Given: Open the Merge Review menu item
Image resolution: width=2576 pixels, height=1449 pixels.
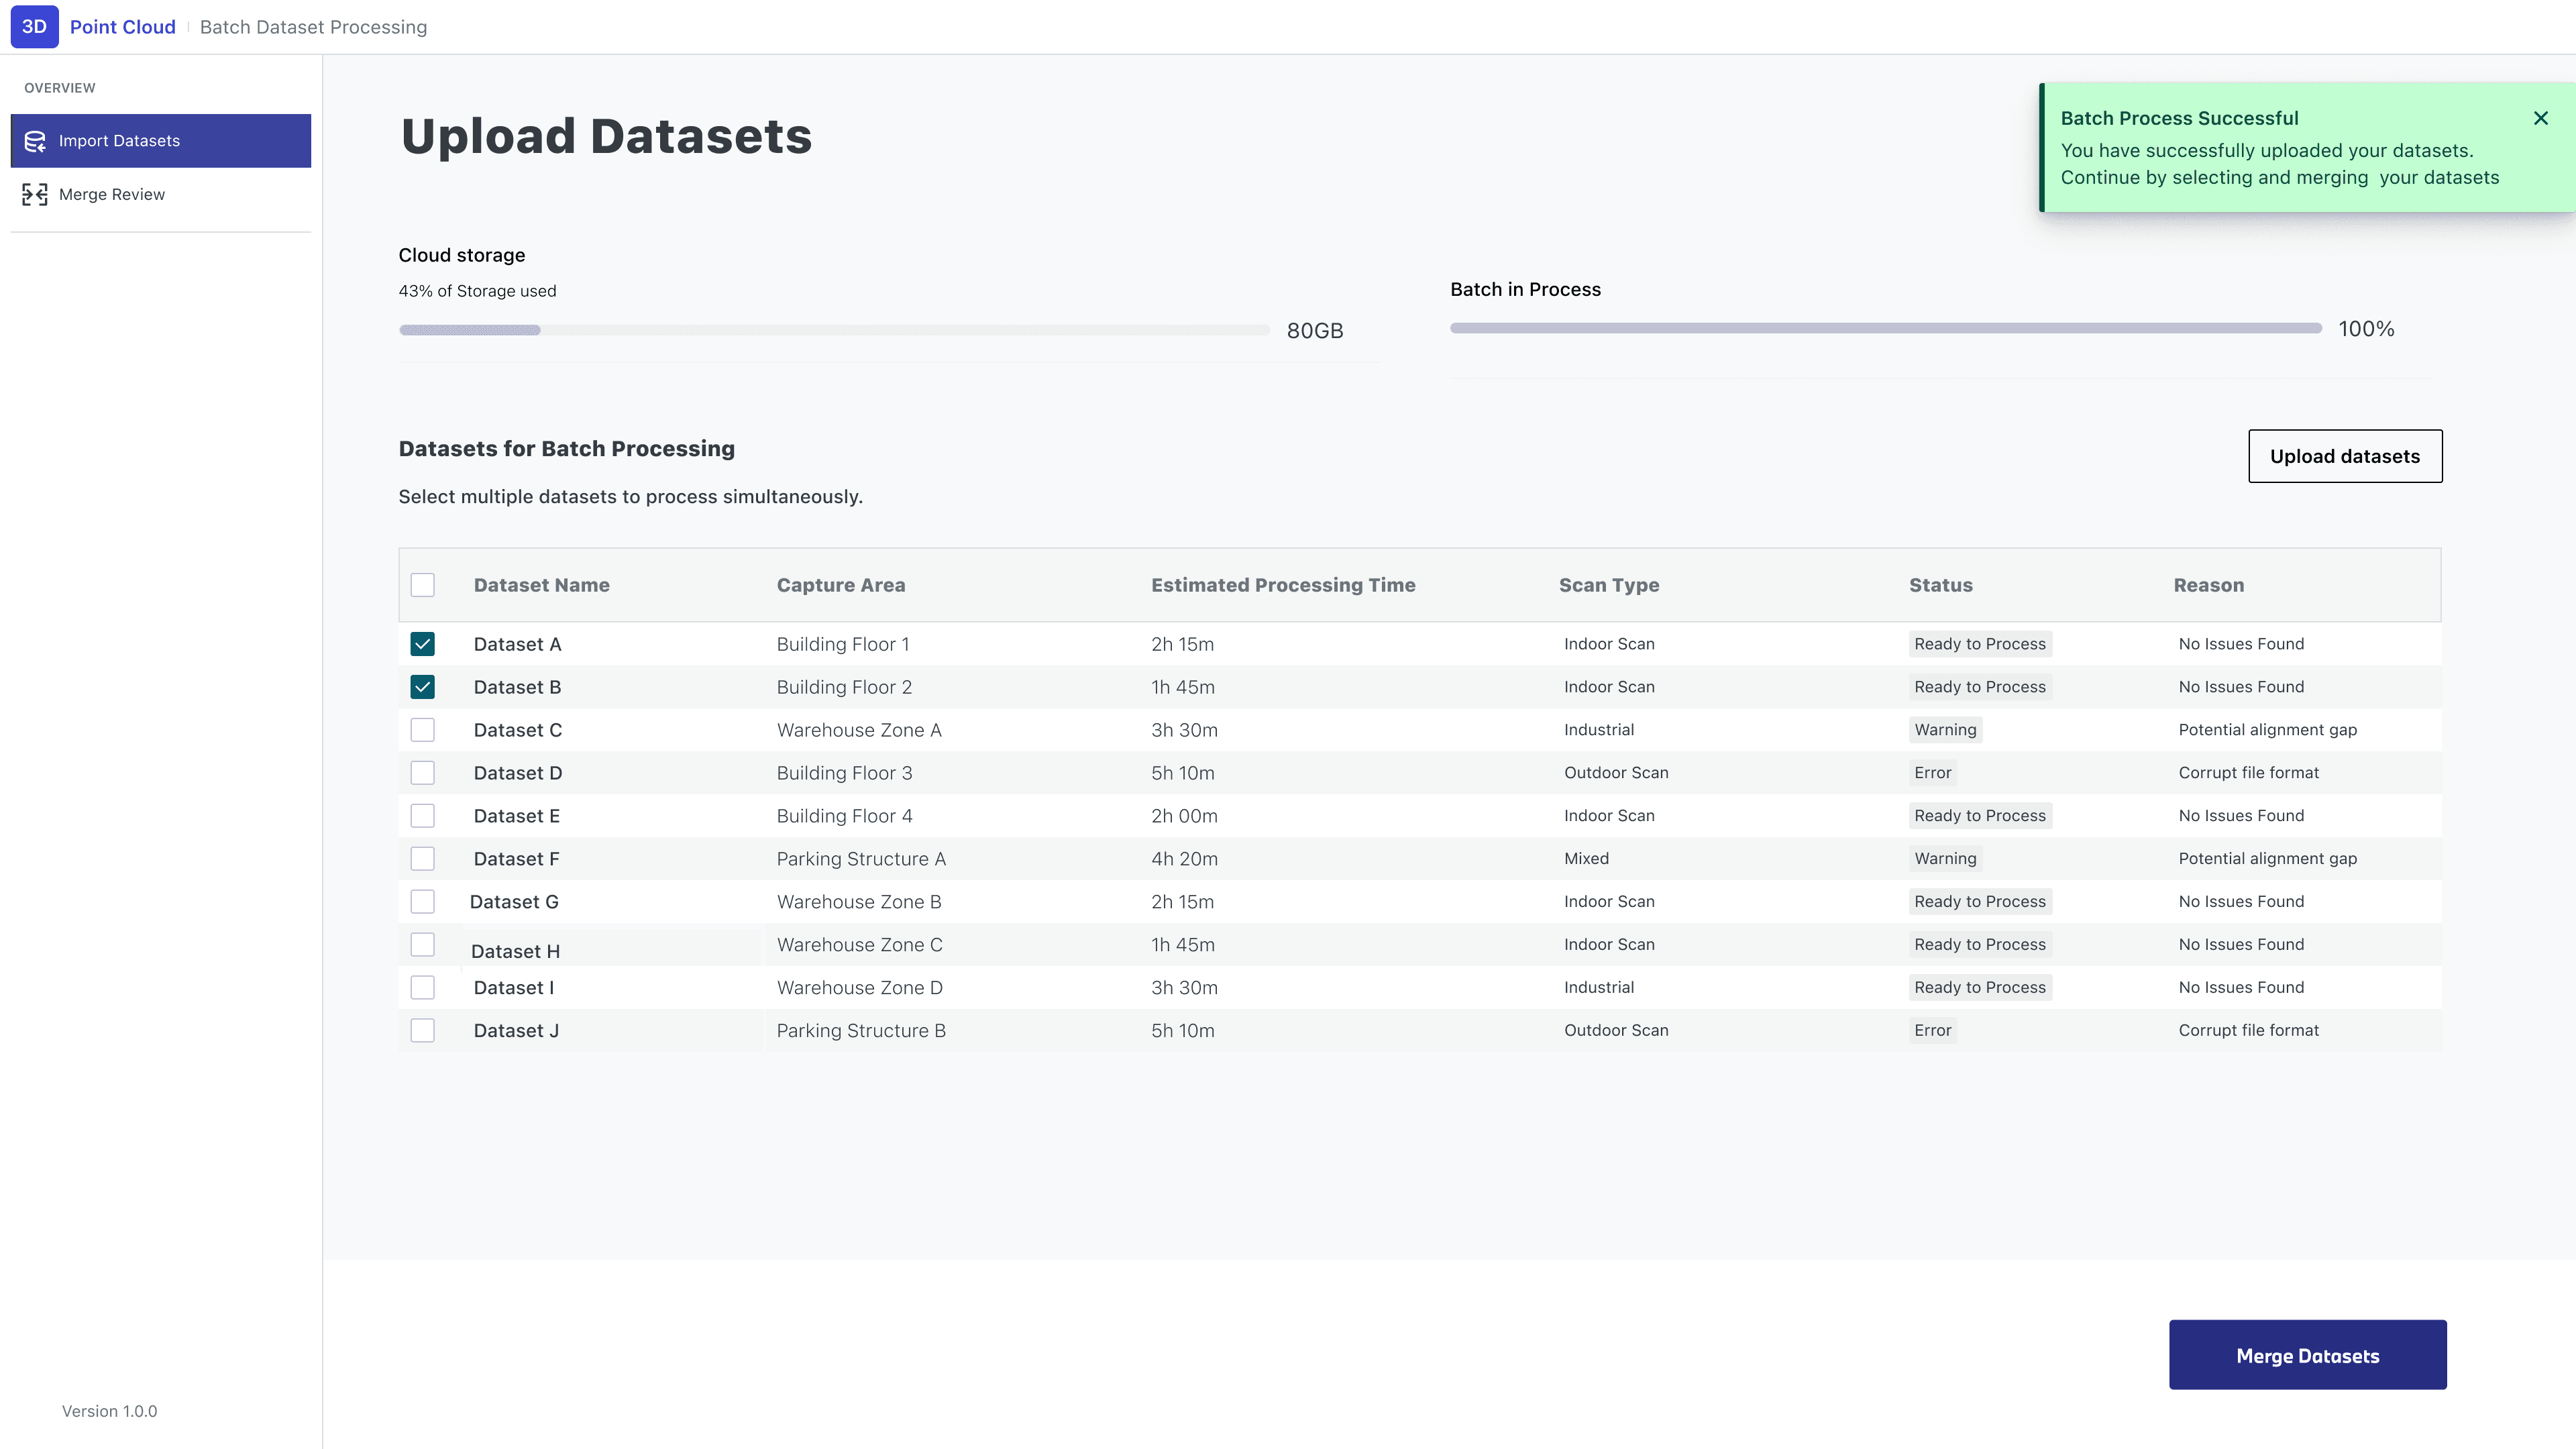Looking at the screenshot, I should (x=112, y=194).
